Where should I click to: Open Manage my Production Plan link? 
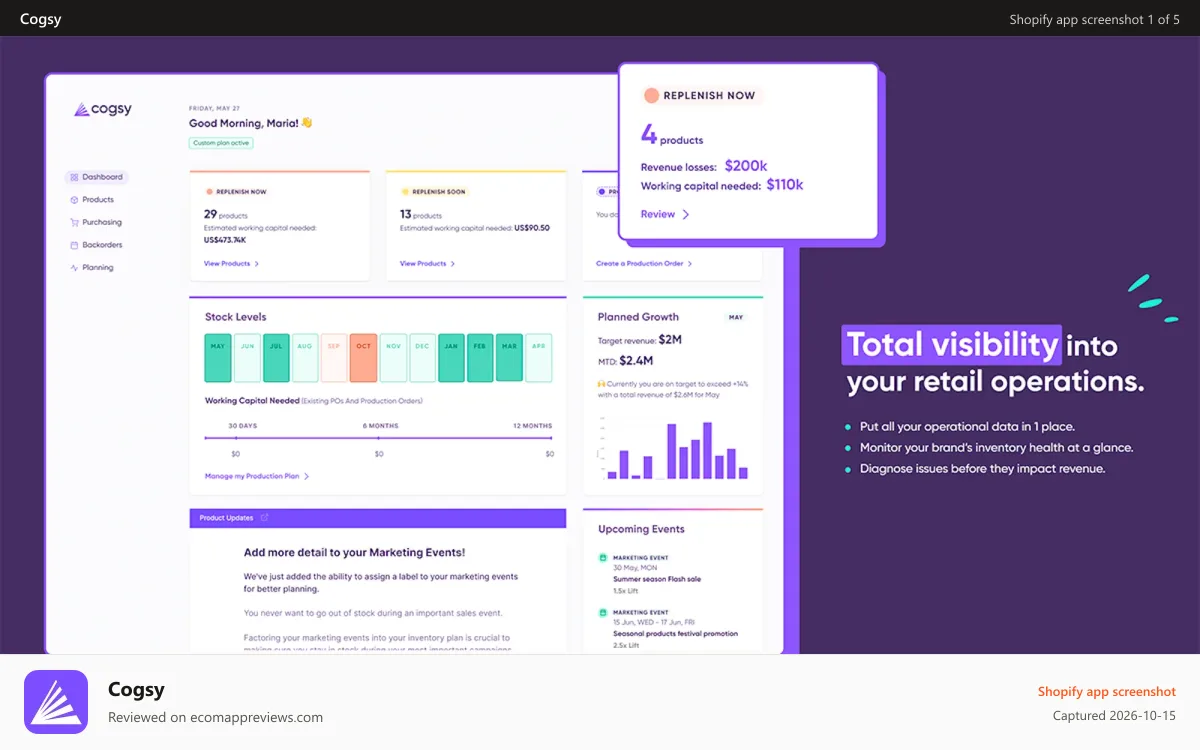pos(257,476)
